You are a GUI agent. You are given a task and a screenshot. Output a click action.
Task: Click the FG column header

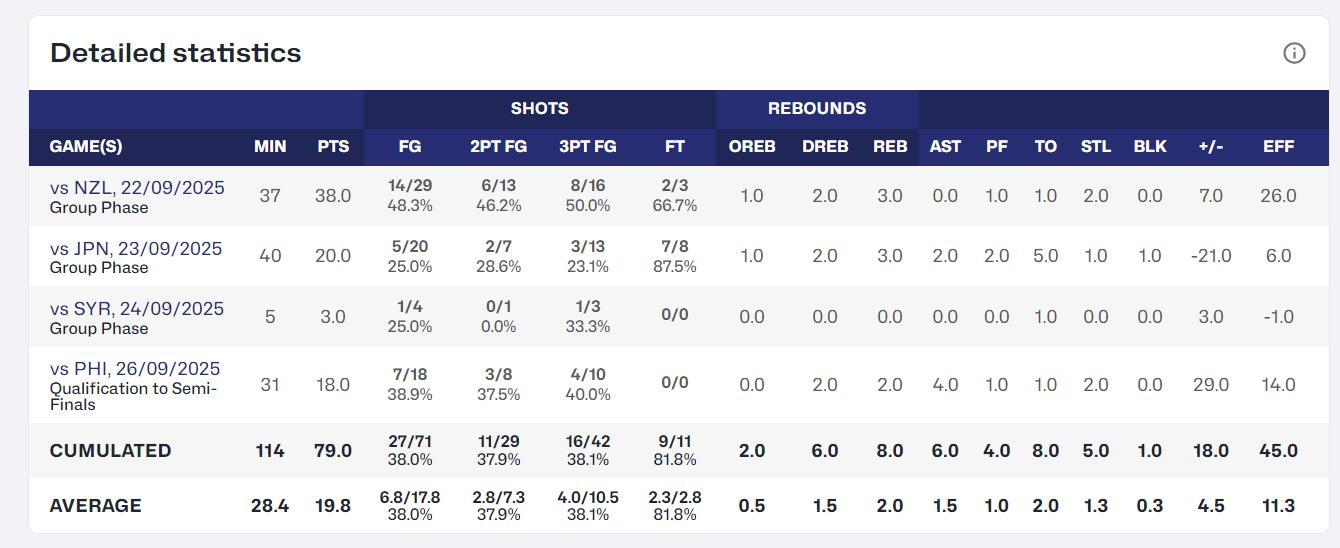coord(410,146)
